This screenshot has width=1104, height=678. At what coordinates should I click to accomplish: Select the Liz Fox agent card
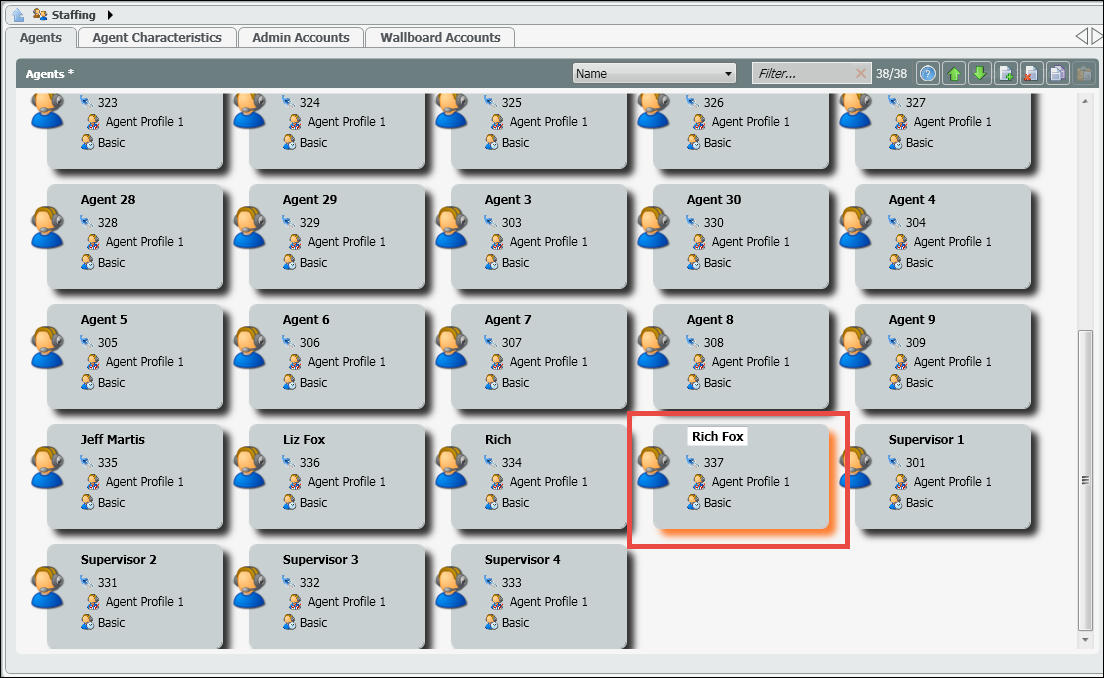337,476
